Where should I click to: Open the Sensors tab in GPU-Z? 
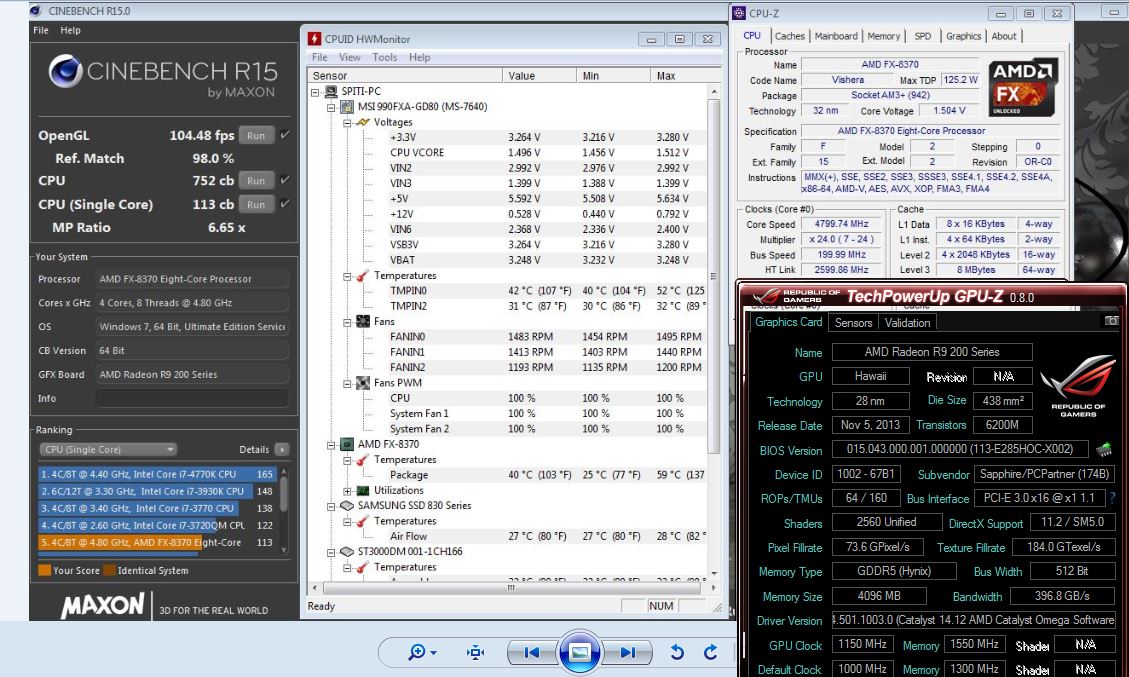point(853,323)
